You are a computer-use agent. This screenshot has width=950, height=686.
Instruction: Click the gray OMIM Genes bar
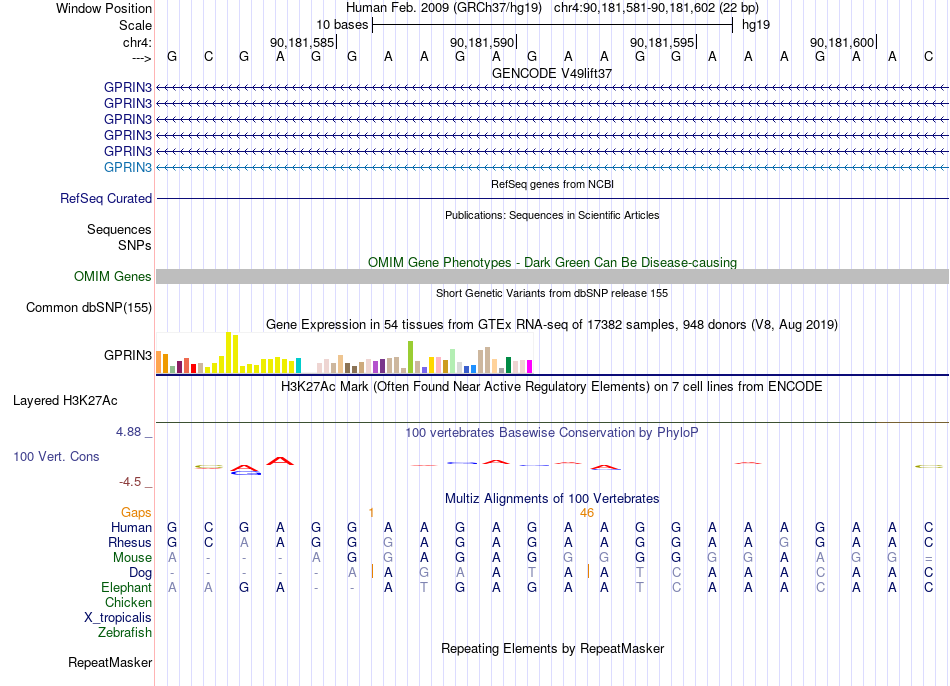(552, 276)
